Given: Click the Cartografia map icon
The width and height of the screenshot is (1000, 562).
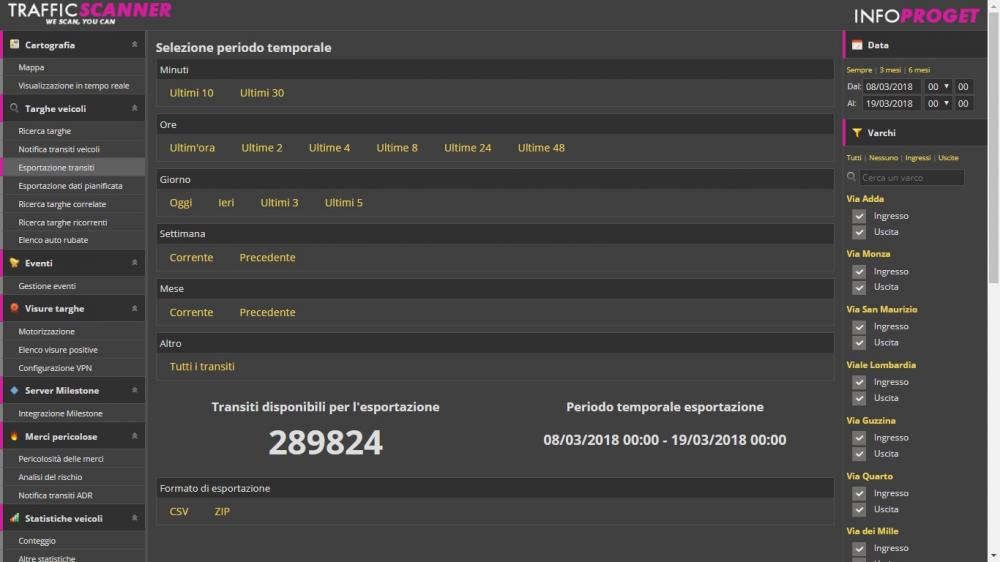Looking at the screenshot, I should pos(15,45).
